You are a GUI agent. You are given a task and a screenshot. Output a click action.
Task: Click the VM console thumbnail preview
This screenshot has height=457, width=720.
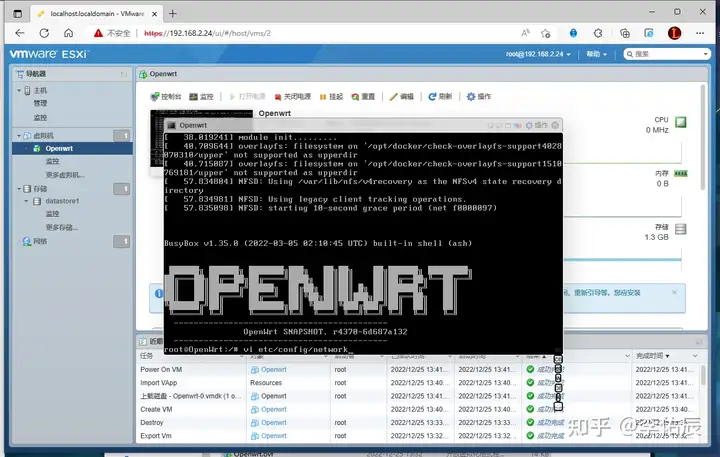point(157,138)
